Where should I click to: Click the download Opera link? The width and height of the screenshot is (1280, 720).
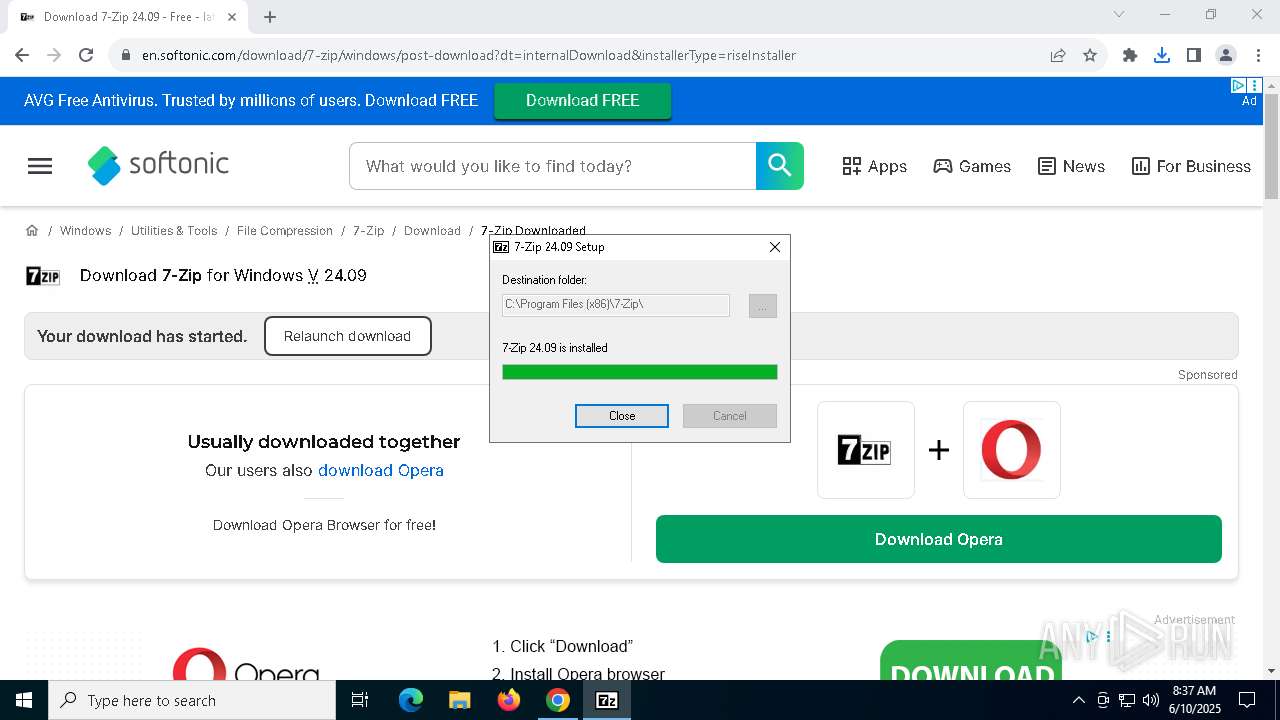(380, 470)
